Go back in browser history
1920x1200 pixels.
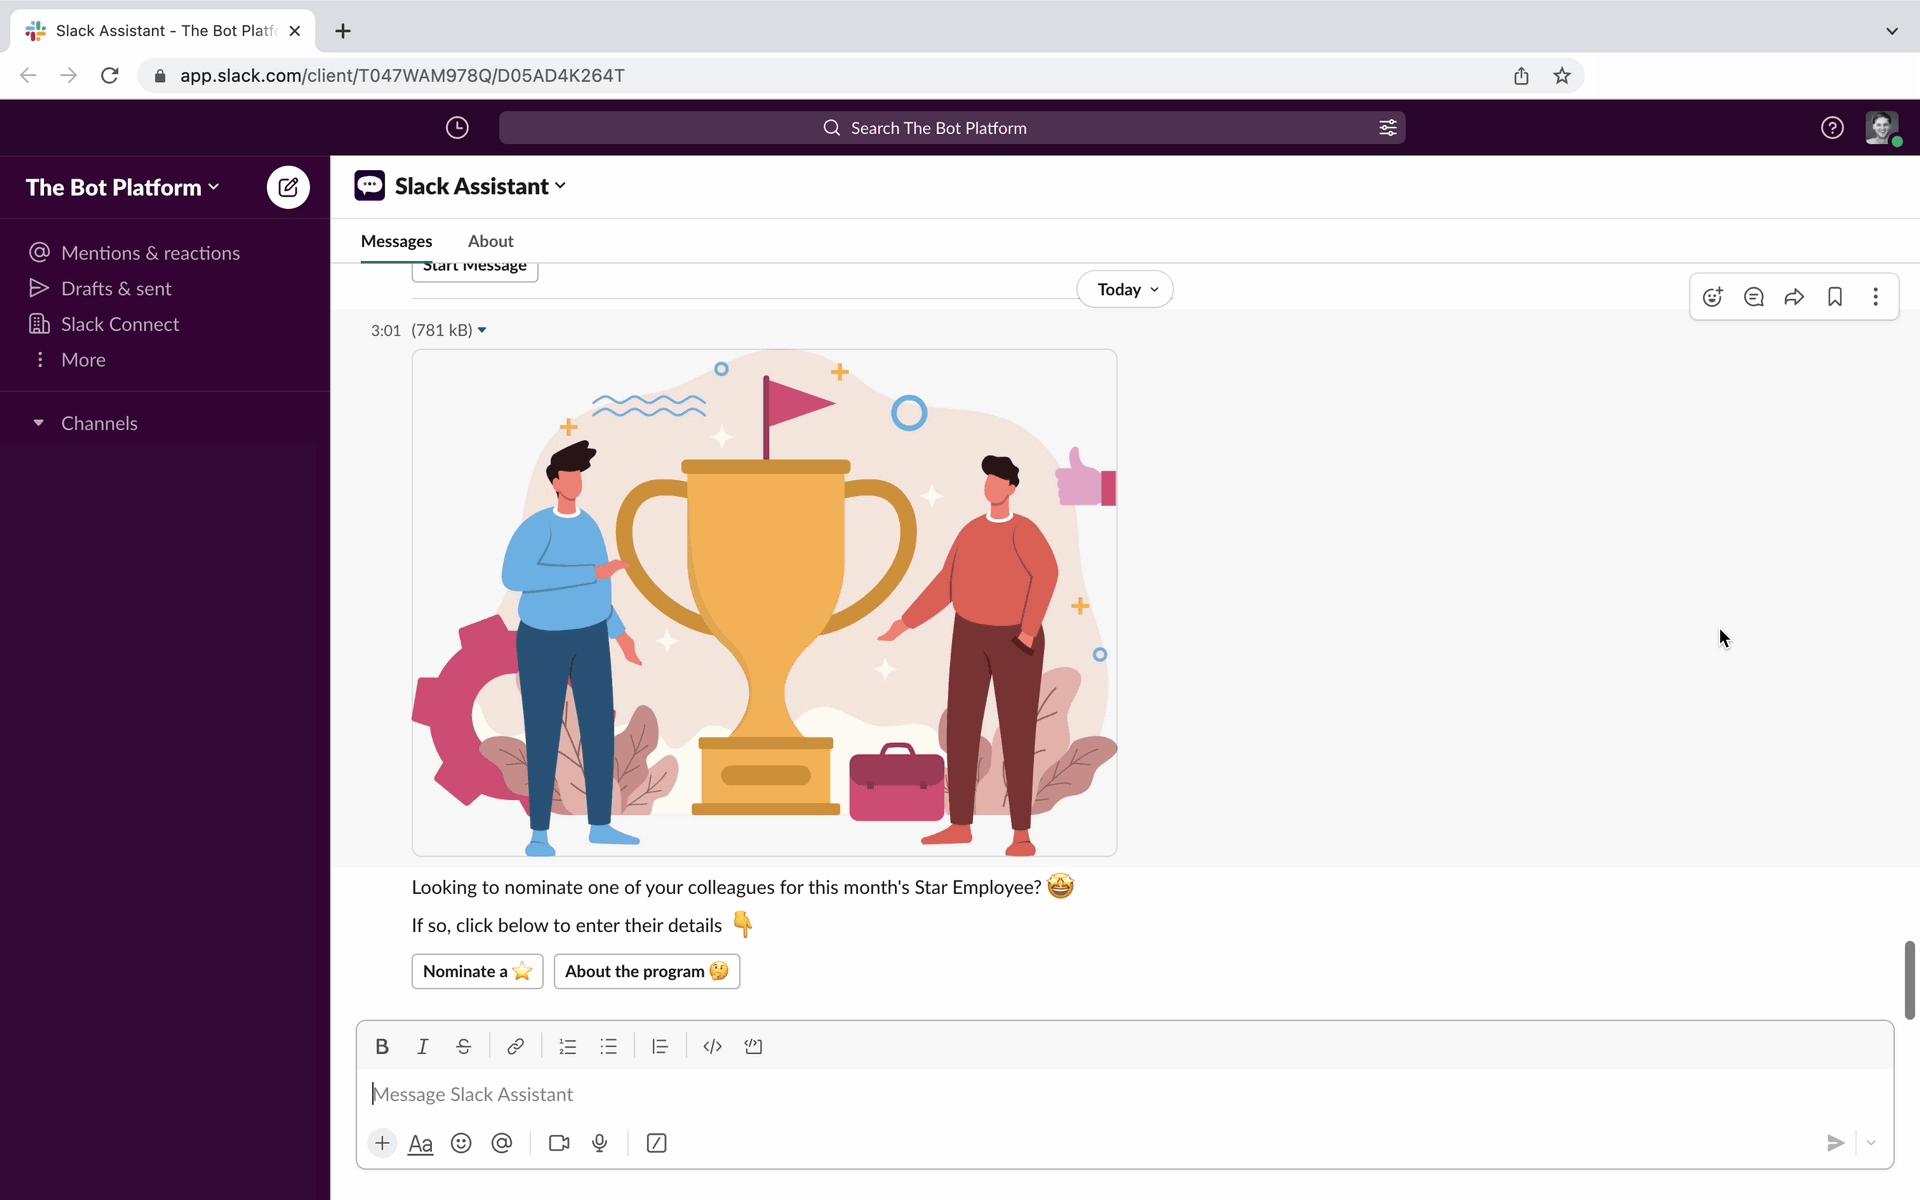28,76
